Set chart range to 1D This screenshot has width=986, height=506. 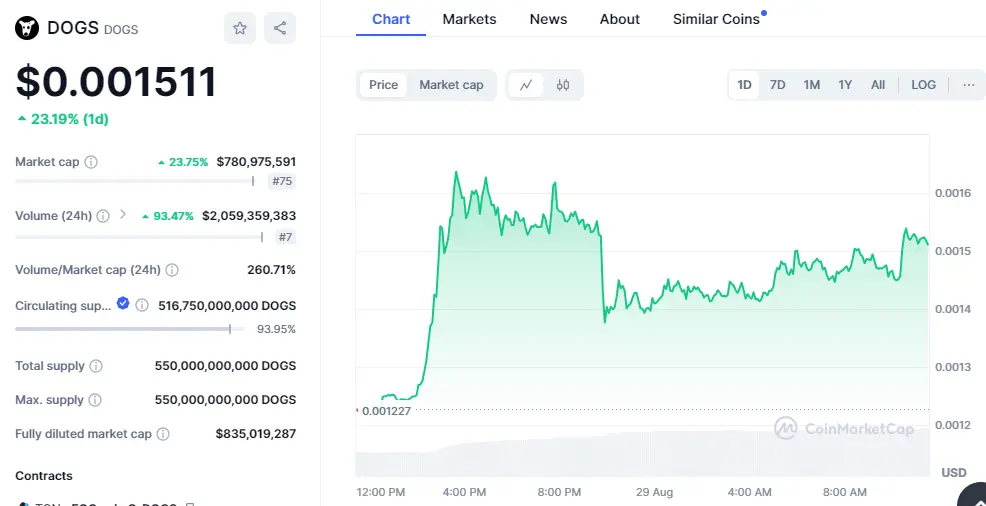(x=745, y=85)
